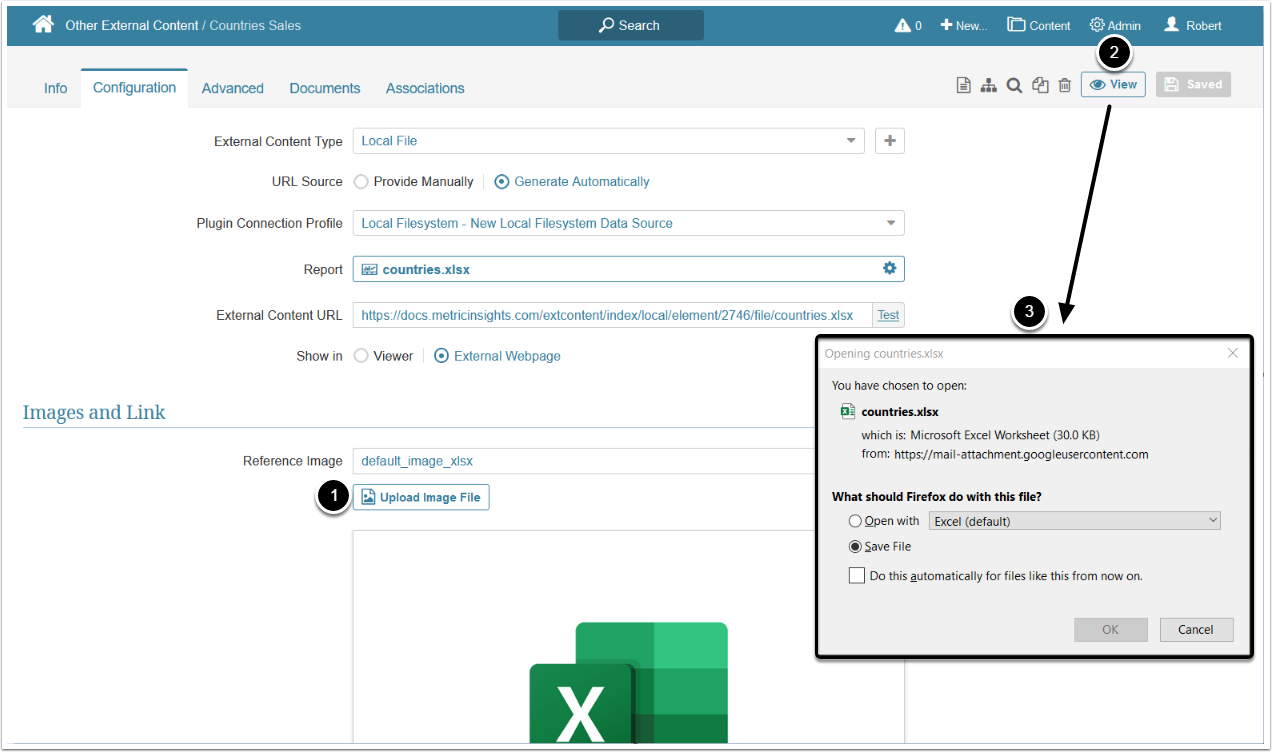Open the Content menu
The height and width of the screenshot is (752, 1272).
[1039, 25]
